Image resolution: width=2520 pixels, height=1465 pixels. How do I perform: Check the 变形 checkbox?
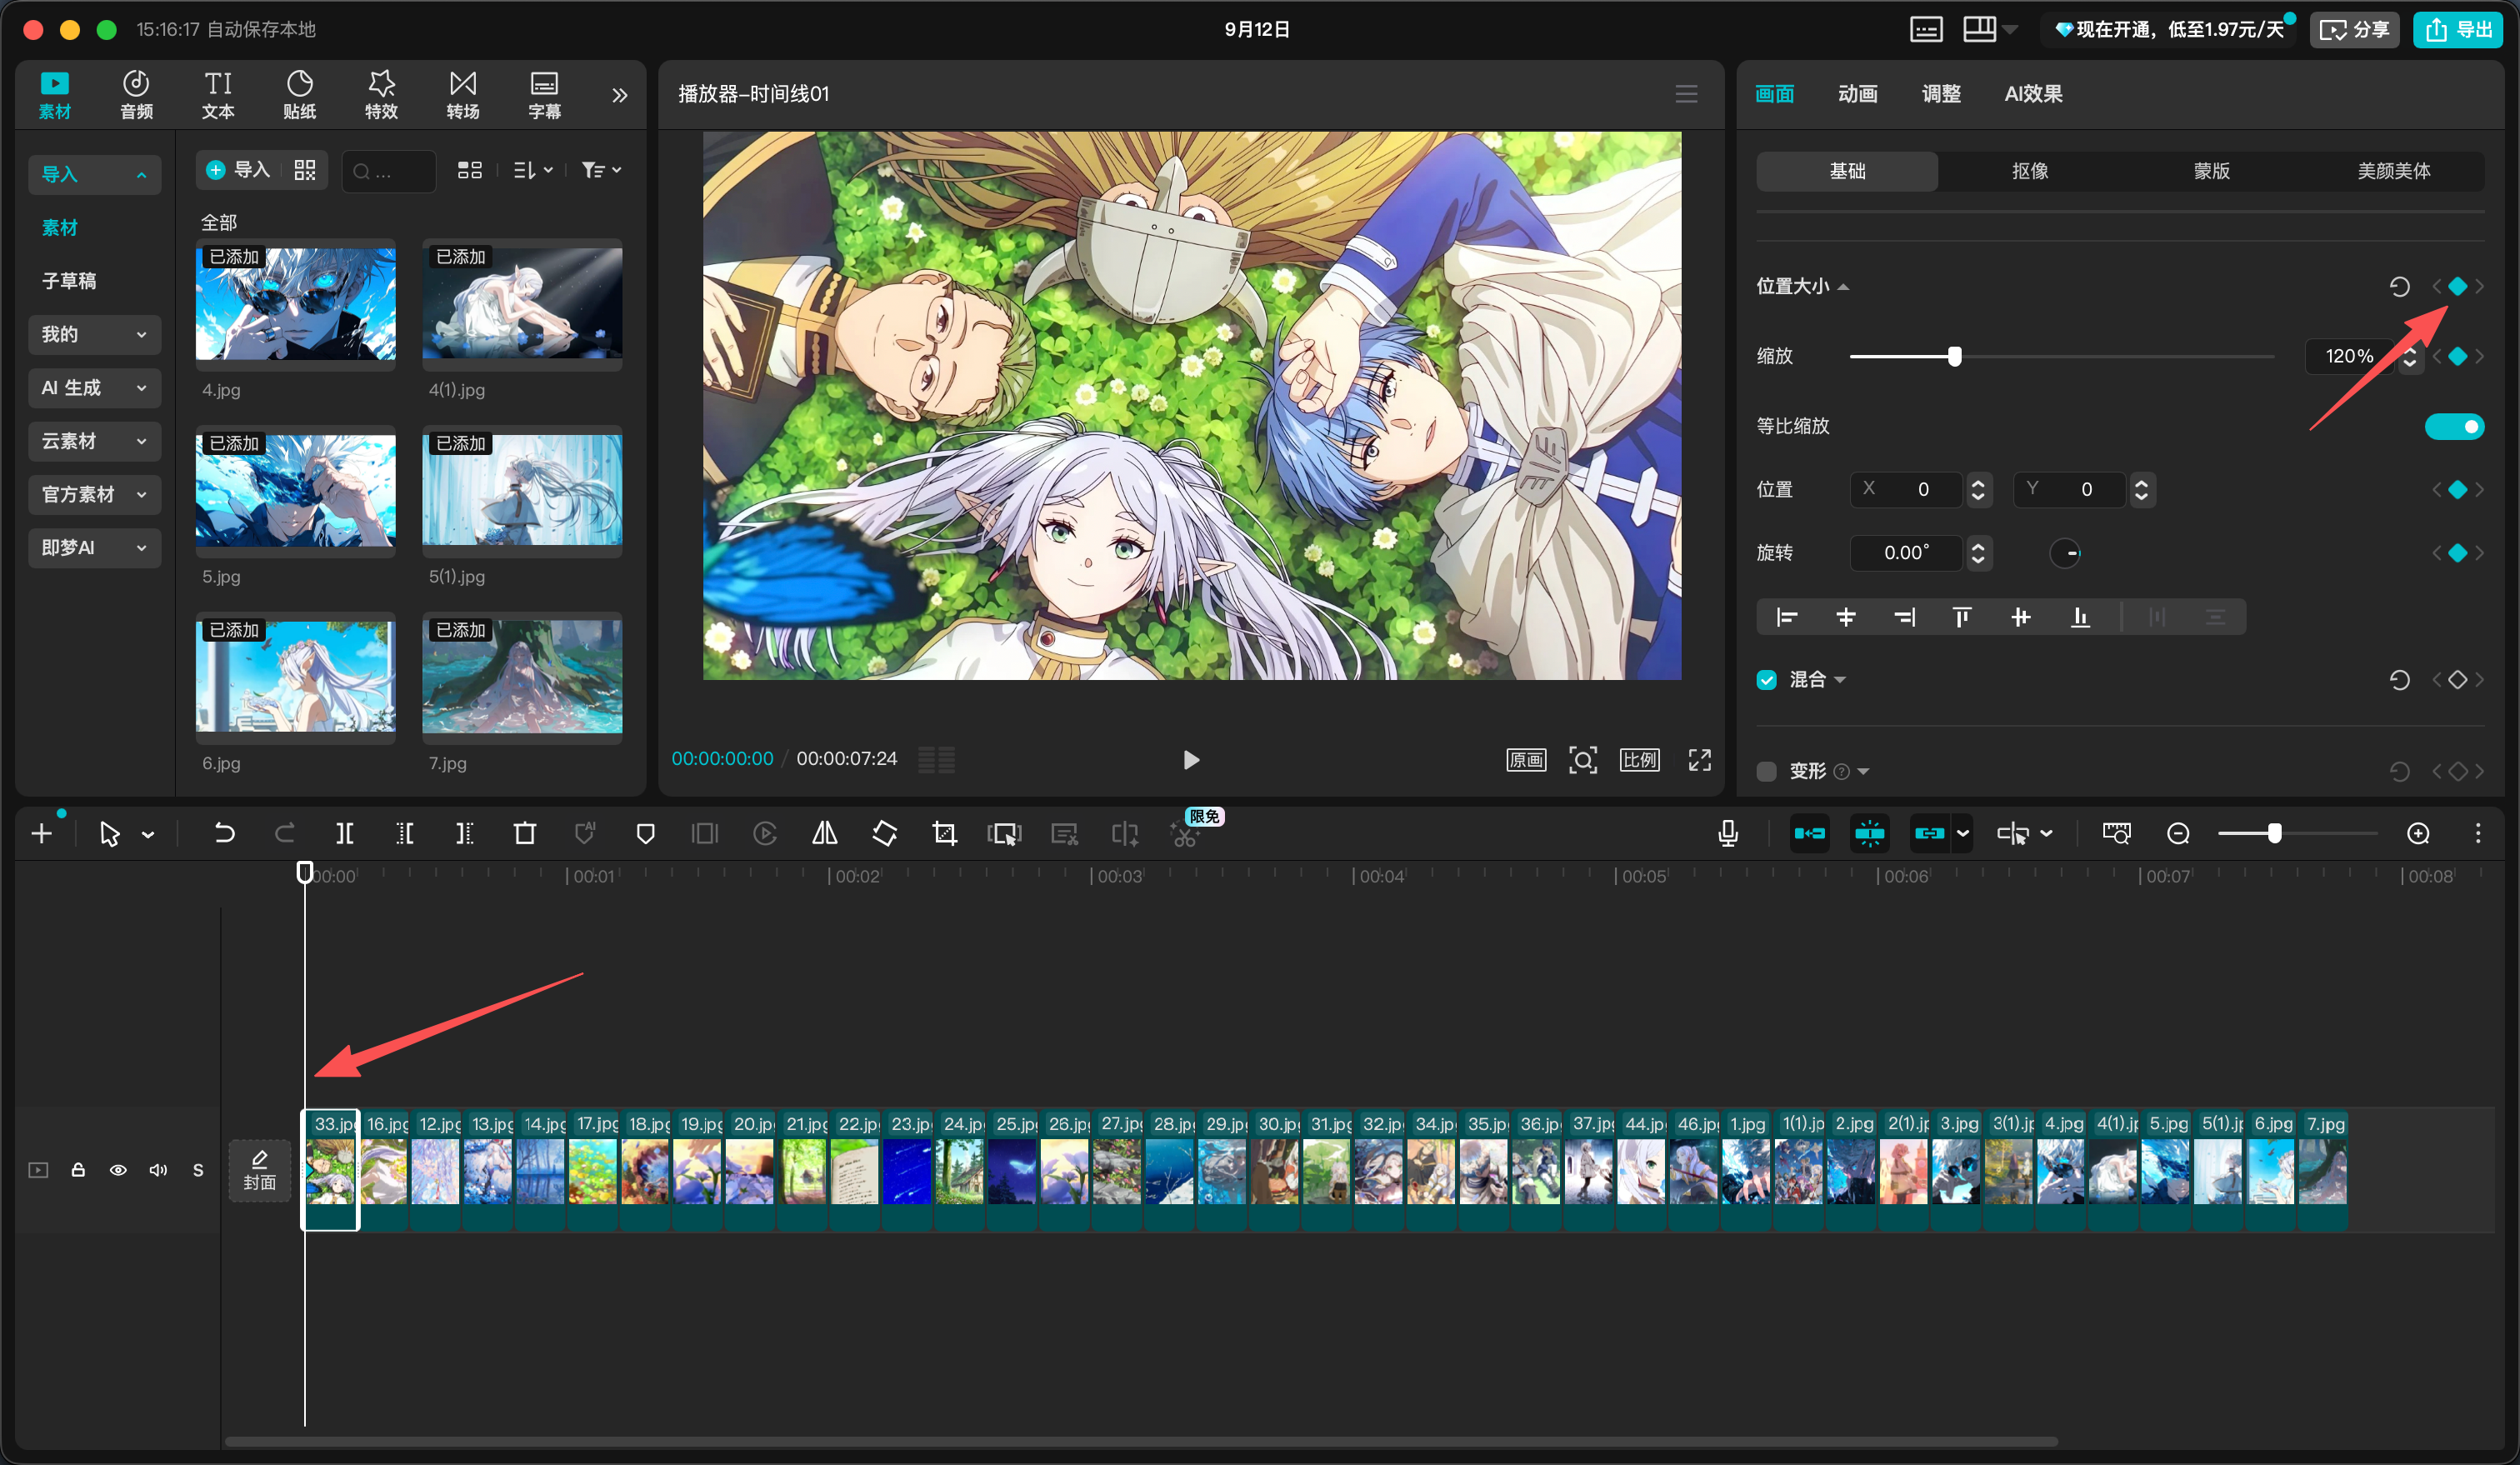tap(1767, 771)
